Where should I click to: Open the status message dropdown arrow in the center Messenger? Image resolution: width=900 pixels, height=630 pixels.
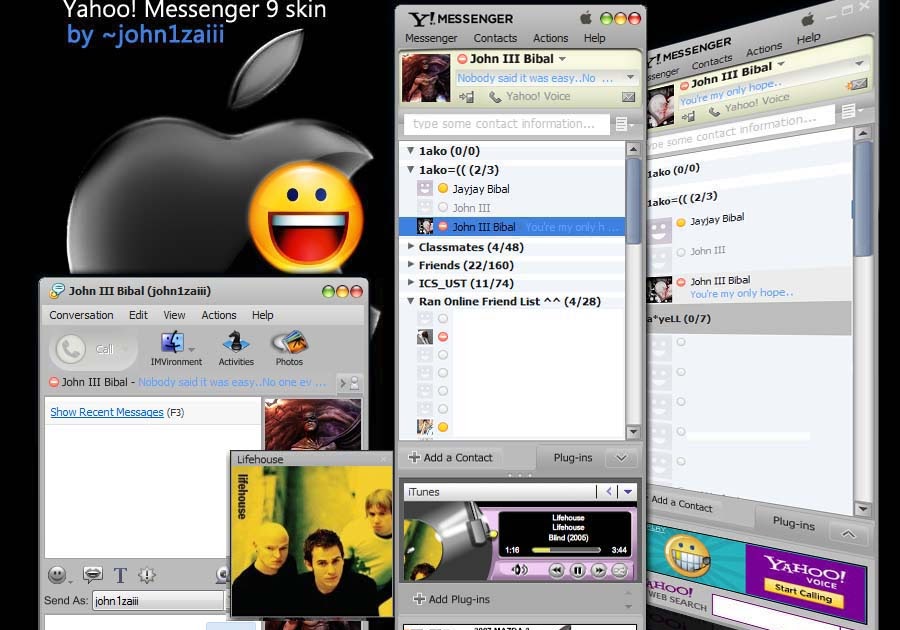pos(630,77)
